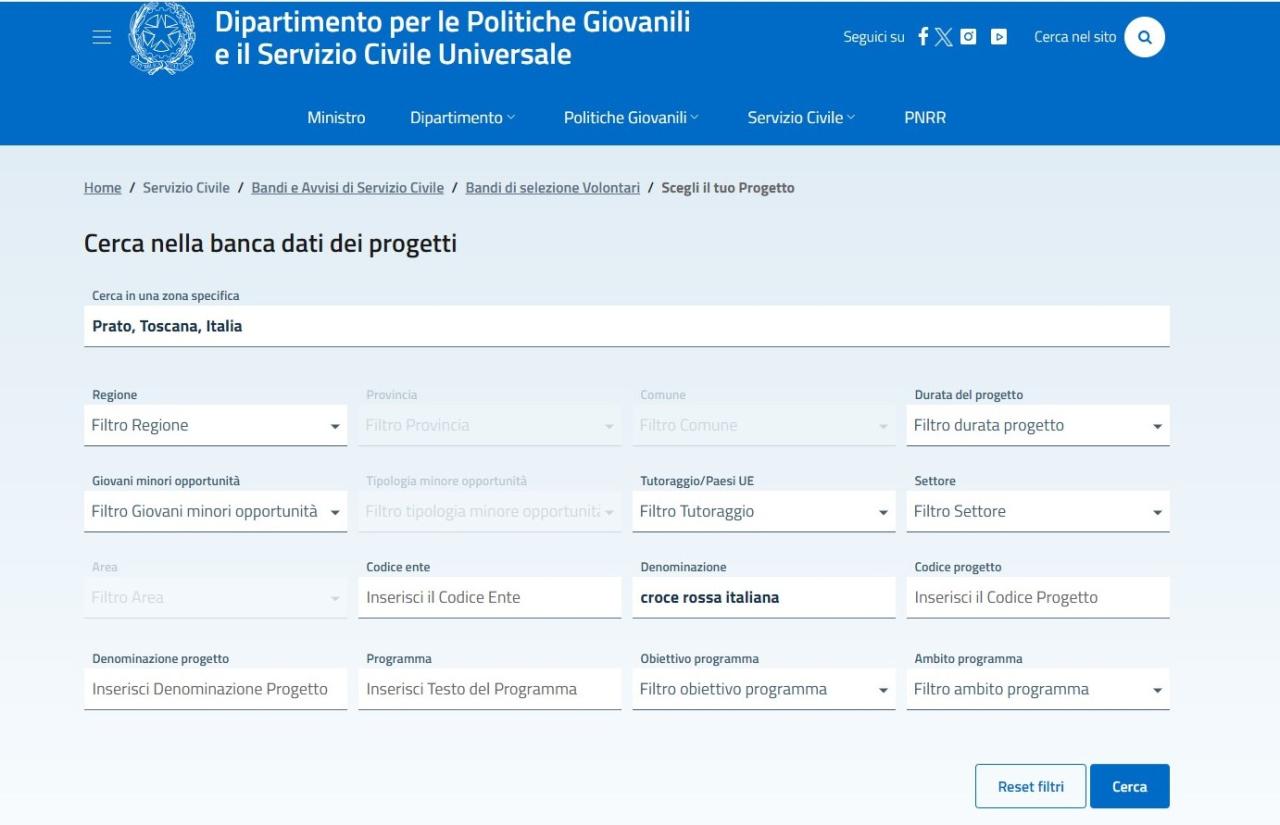Focus the Denominazione progetto input field
The height and width of the screenshot is (825, 1280).
click(x=215, y=690)
